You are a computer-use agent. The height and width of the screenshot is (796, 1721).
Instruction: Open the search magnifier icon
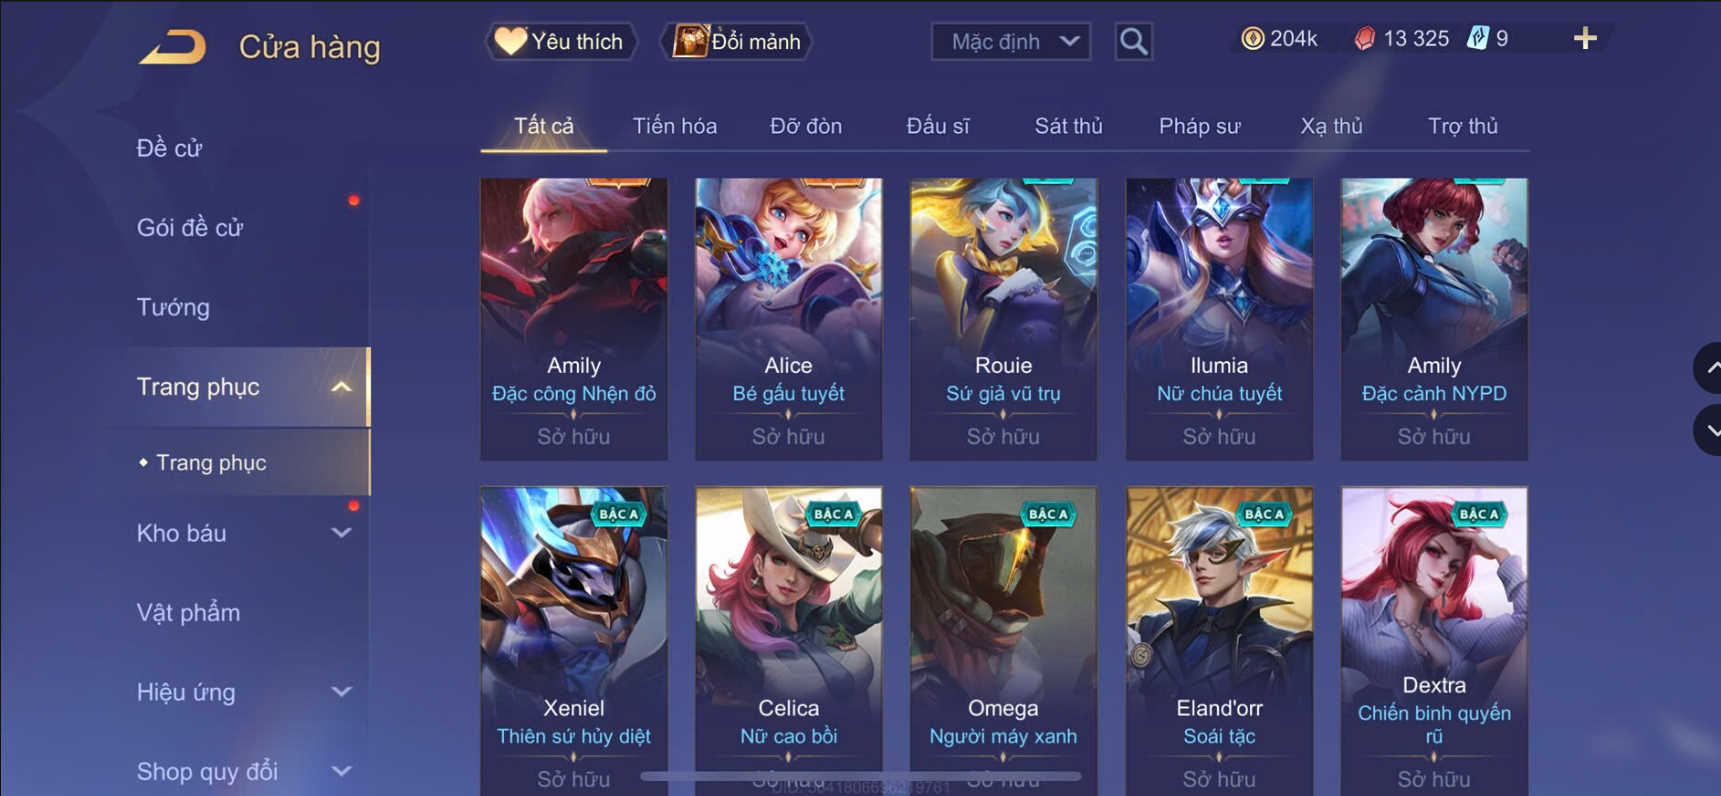(1133, 42)
